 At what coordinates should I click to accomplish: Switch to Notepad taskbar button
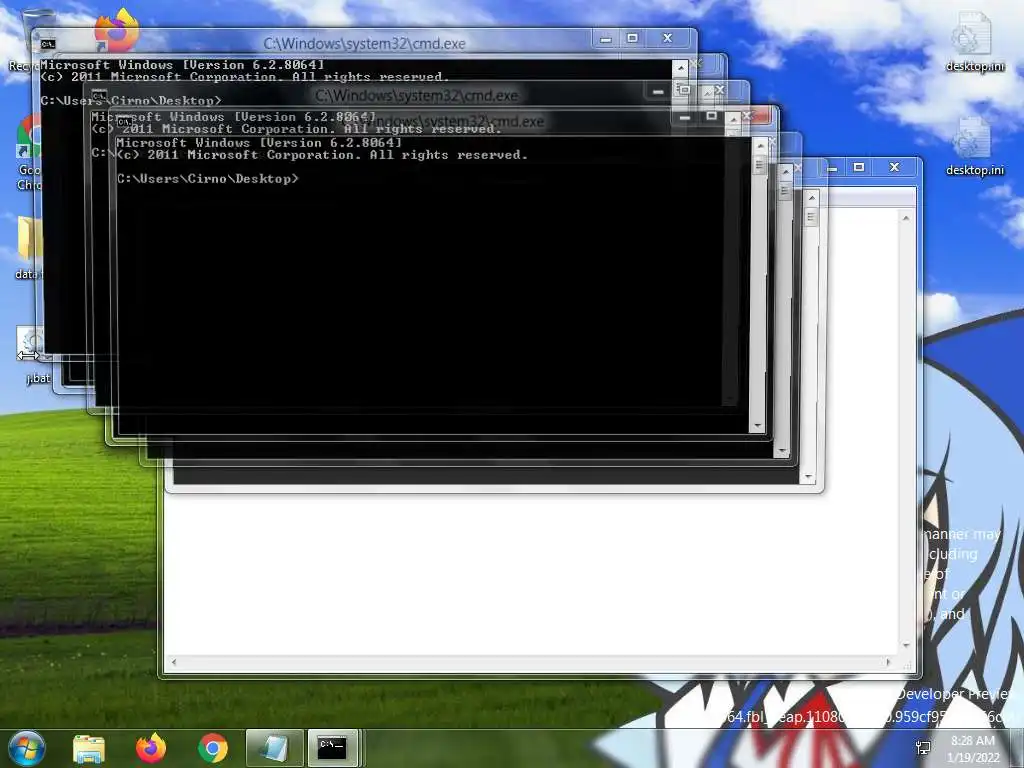pyautogui.click(x=274, y=748)
